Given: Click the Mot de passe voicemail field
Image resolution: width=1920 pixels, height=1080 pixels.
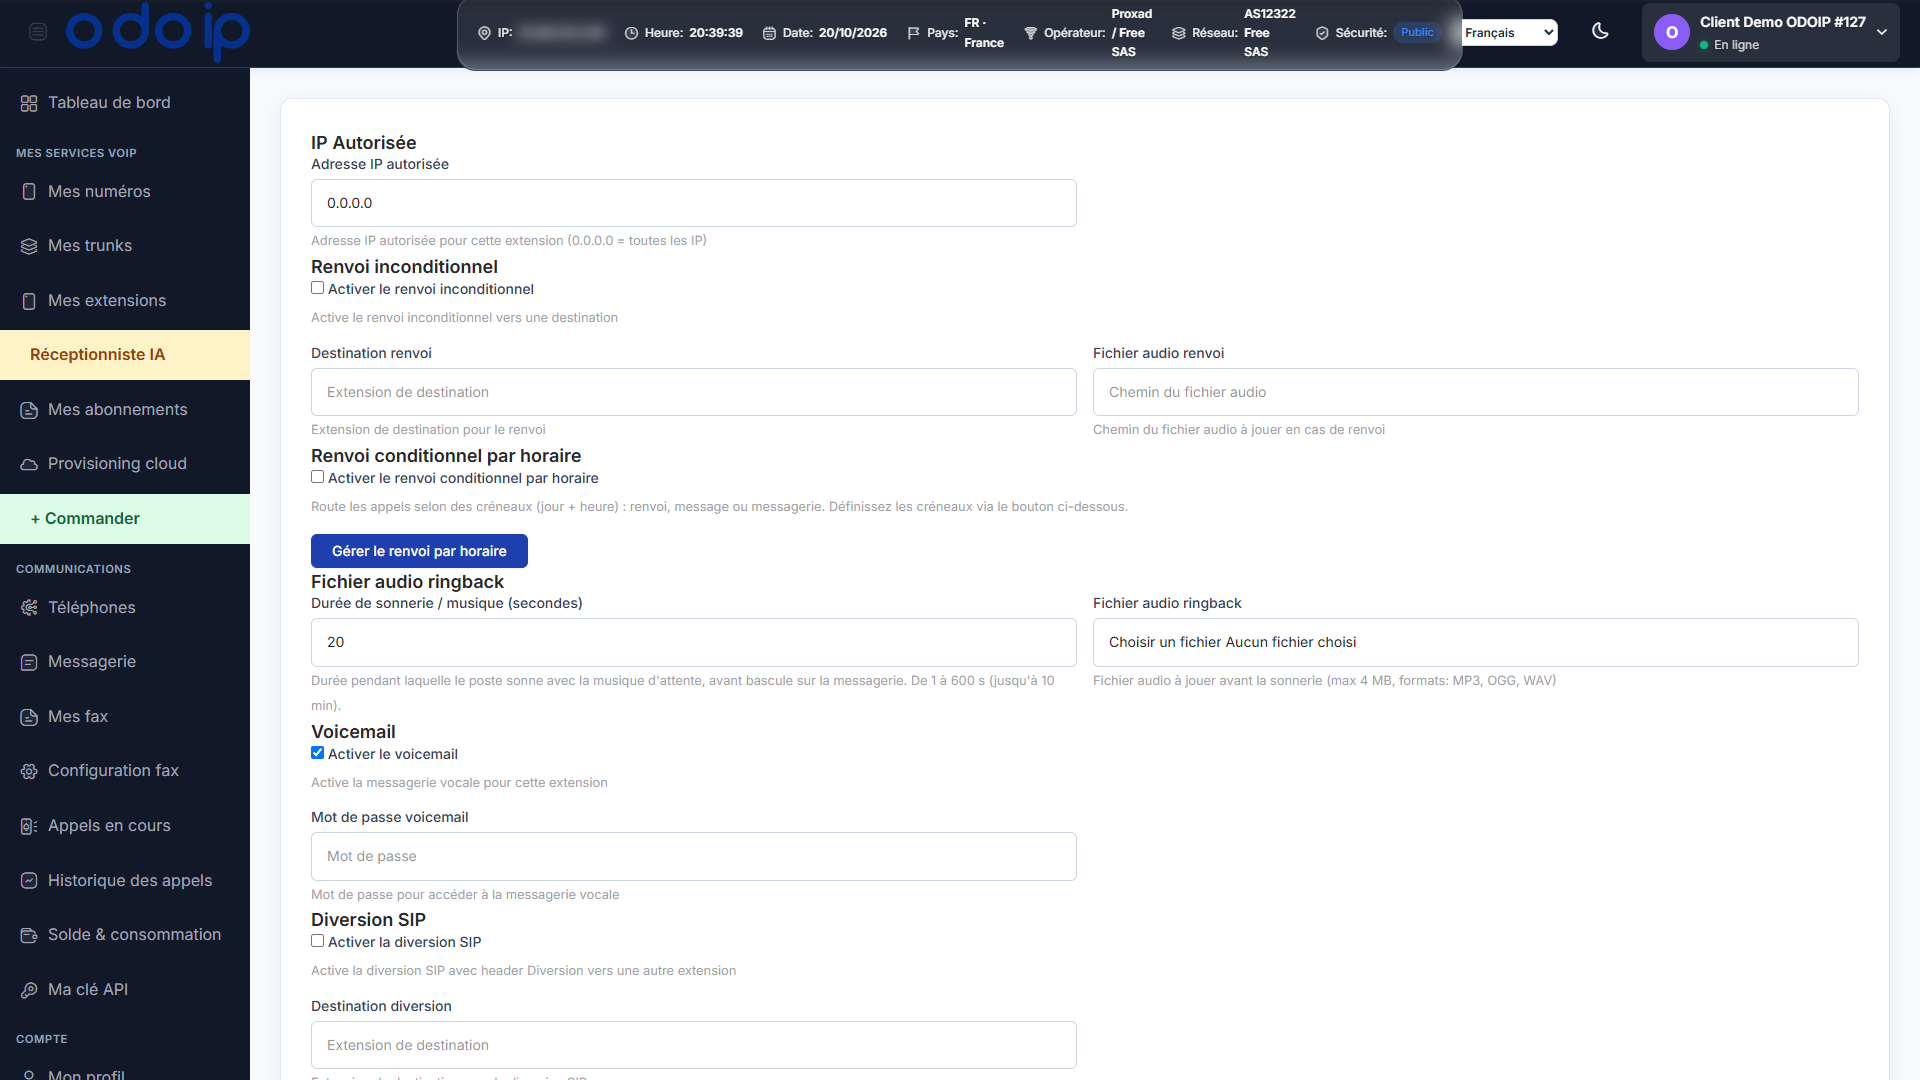Looking at the screenshot, I should click(x=693, y=856).
